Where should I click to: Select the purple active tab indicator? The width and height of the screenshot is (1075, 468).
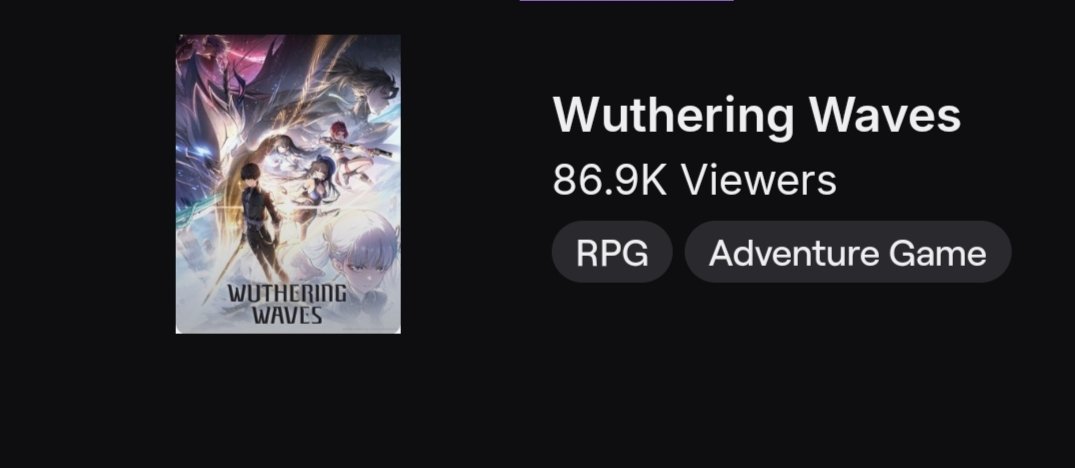tap(627, 1)
